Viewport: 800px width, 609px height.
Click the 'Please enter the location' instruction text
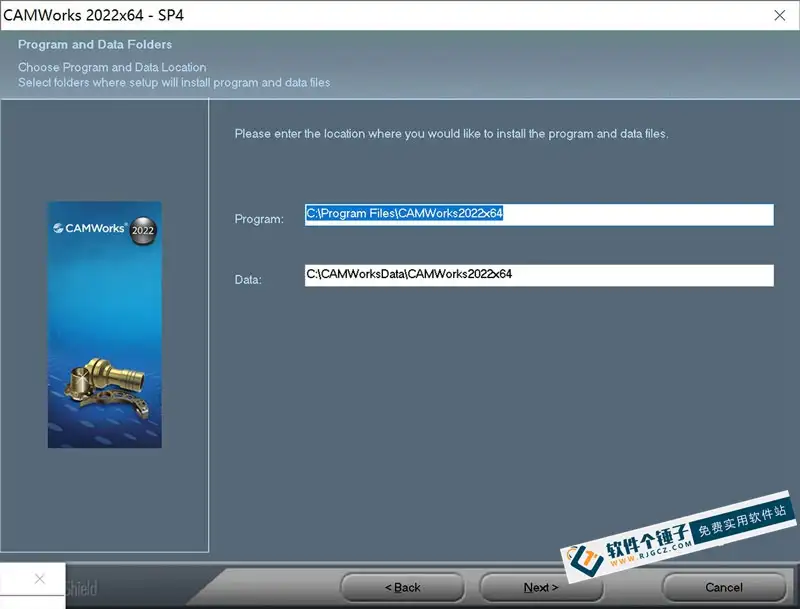click(451, 134)
